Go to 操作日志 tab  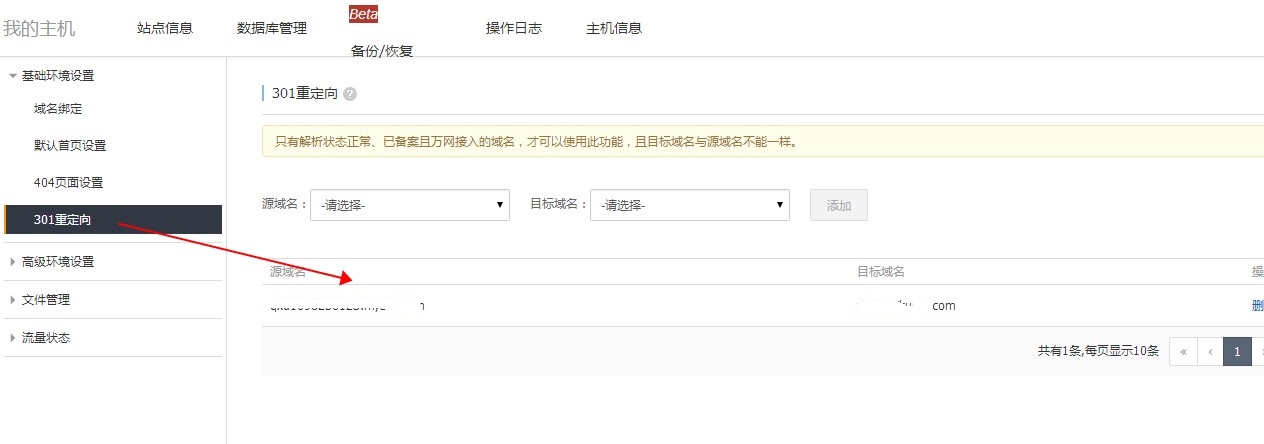click(514, 29)
